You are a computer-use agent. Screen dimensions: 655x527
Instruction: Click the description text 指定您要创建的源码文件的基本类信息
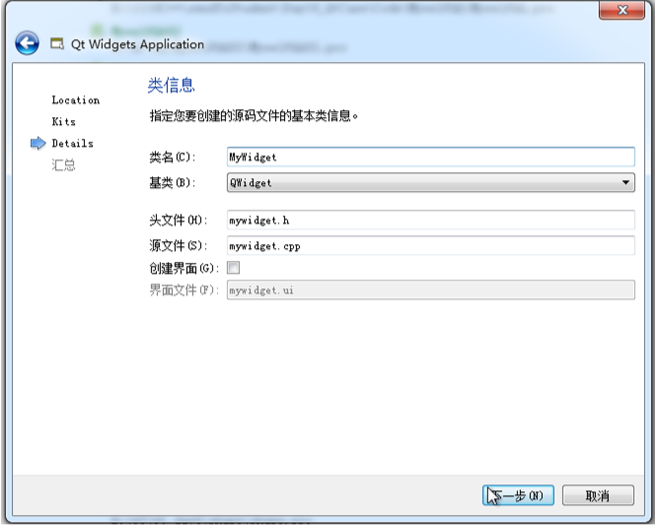(254, 116)
